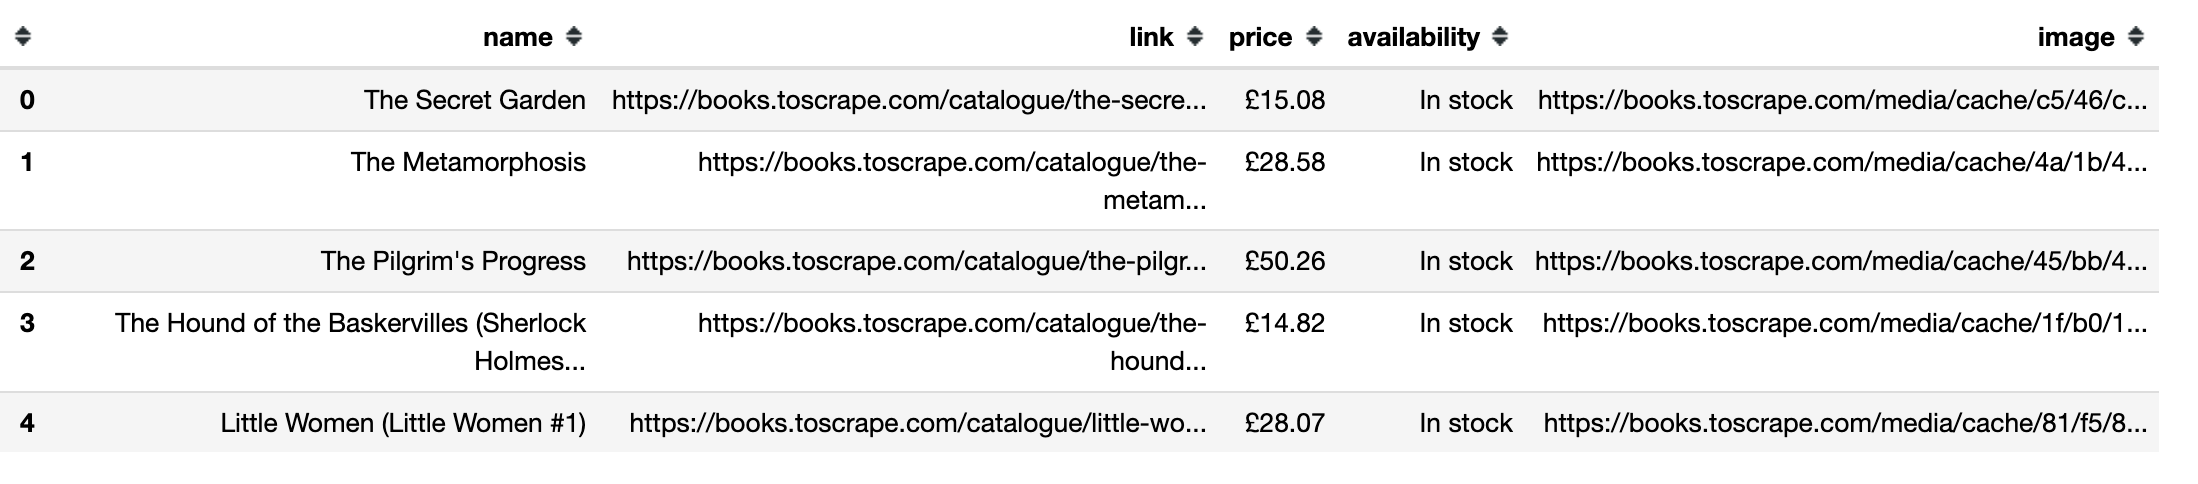Open the Little Women image URL
This screenshot has width=2198, height=484.
coord(1844,423)
